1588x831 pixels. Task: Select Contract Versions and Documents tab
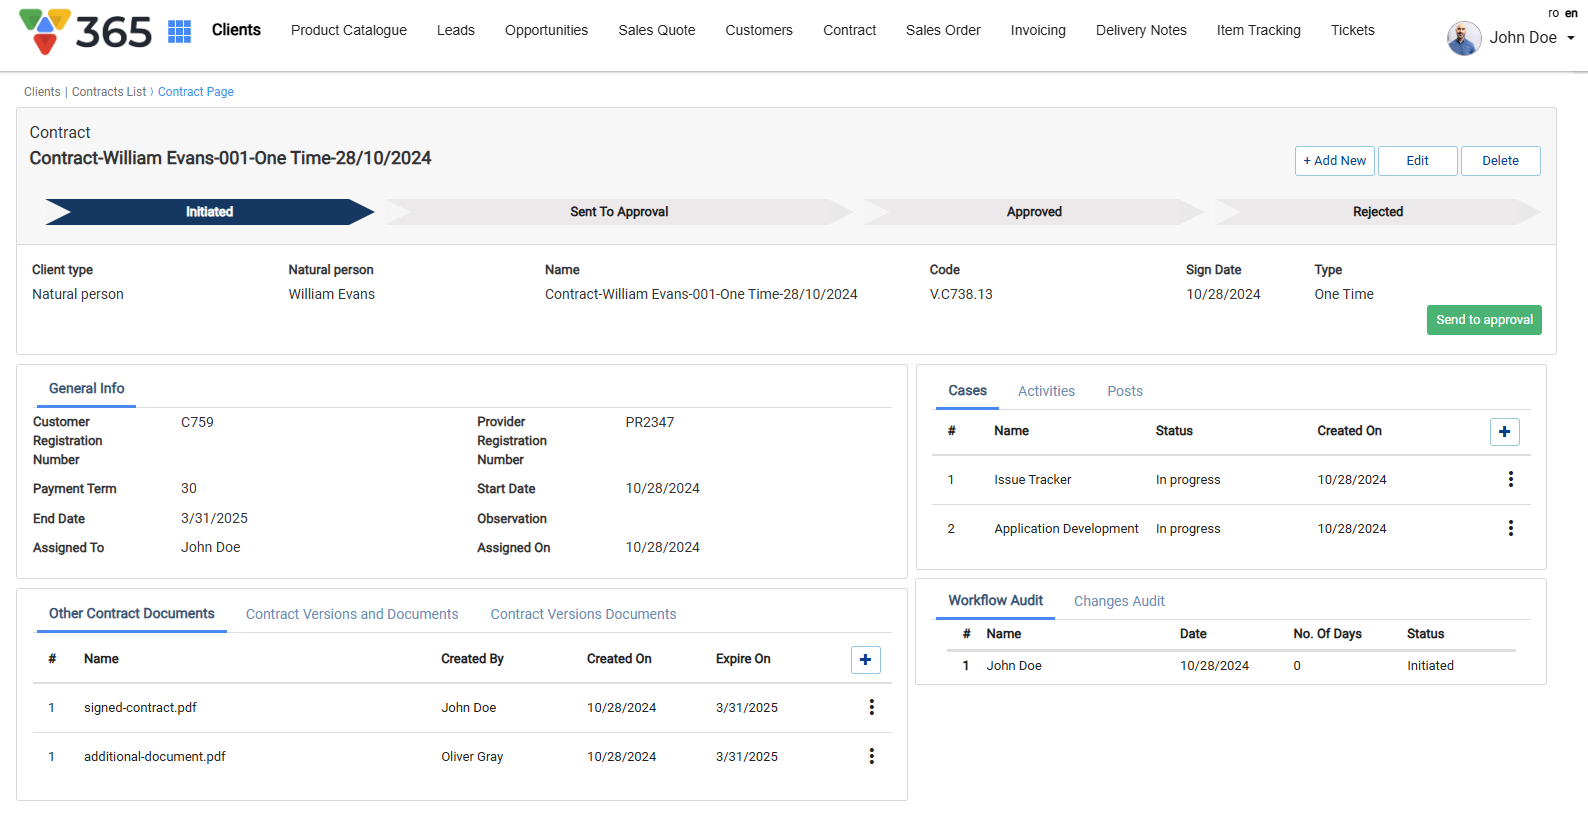click(x=352, y=614)
